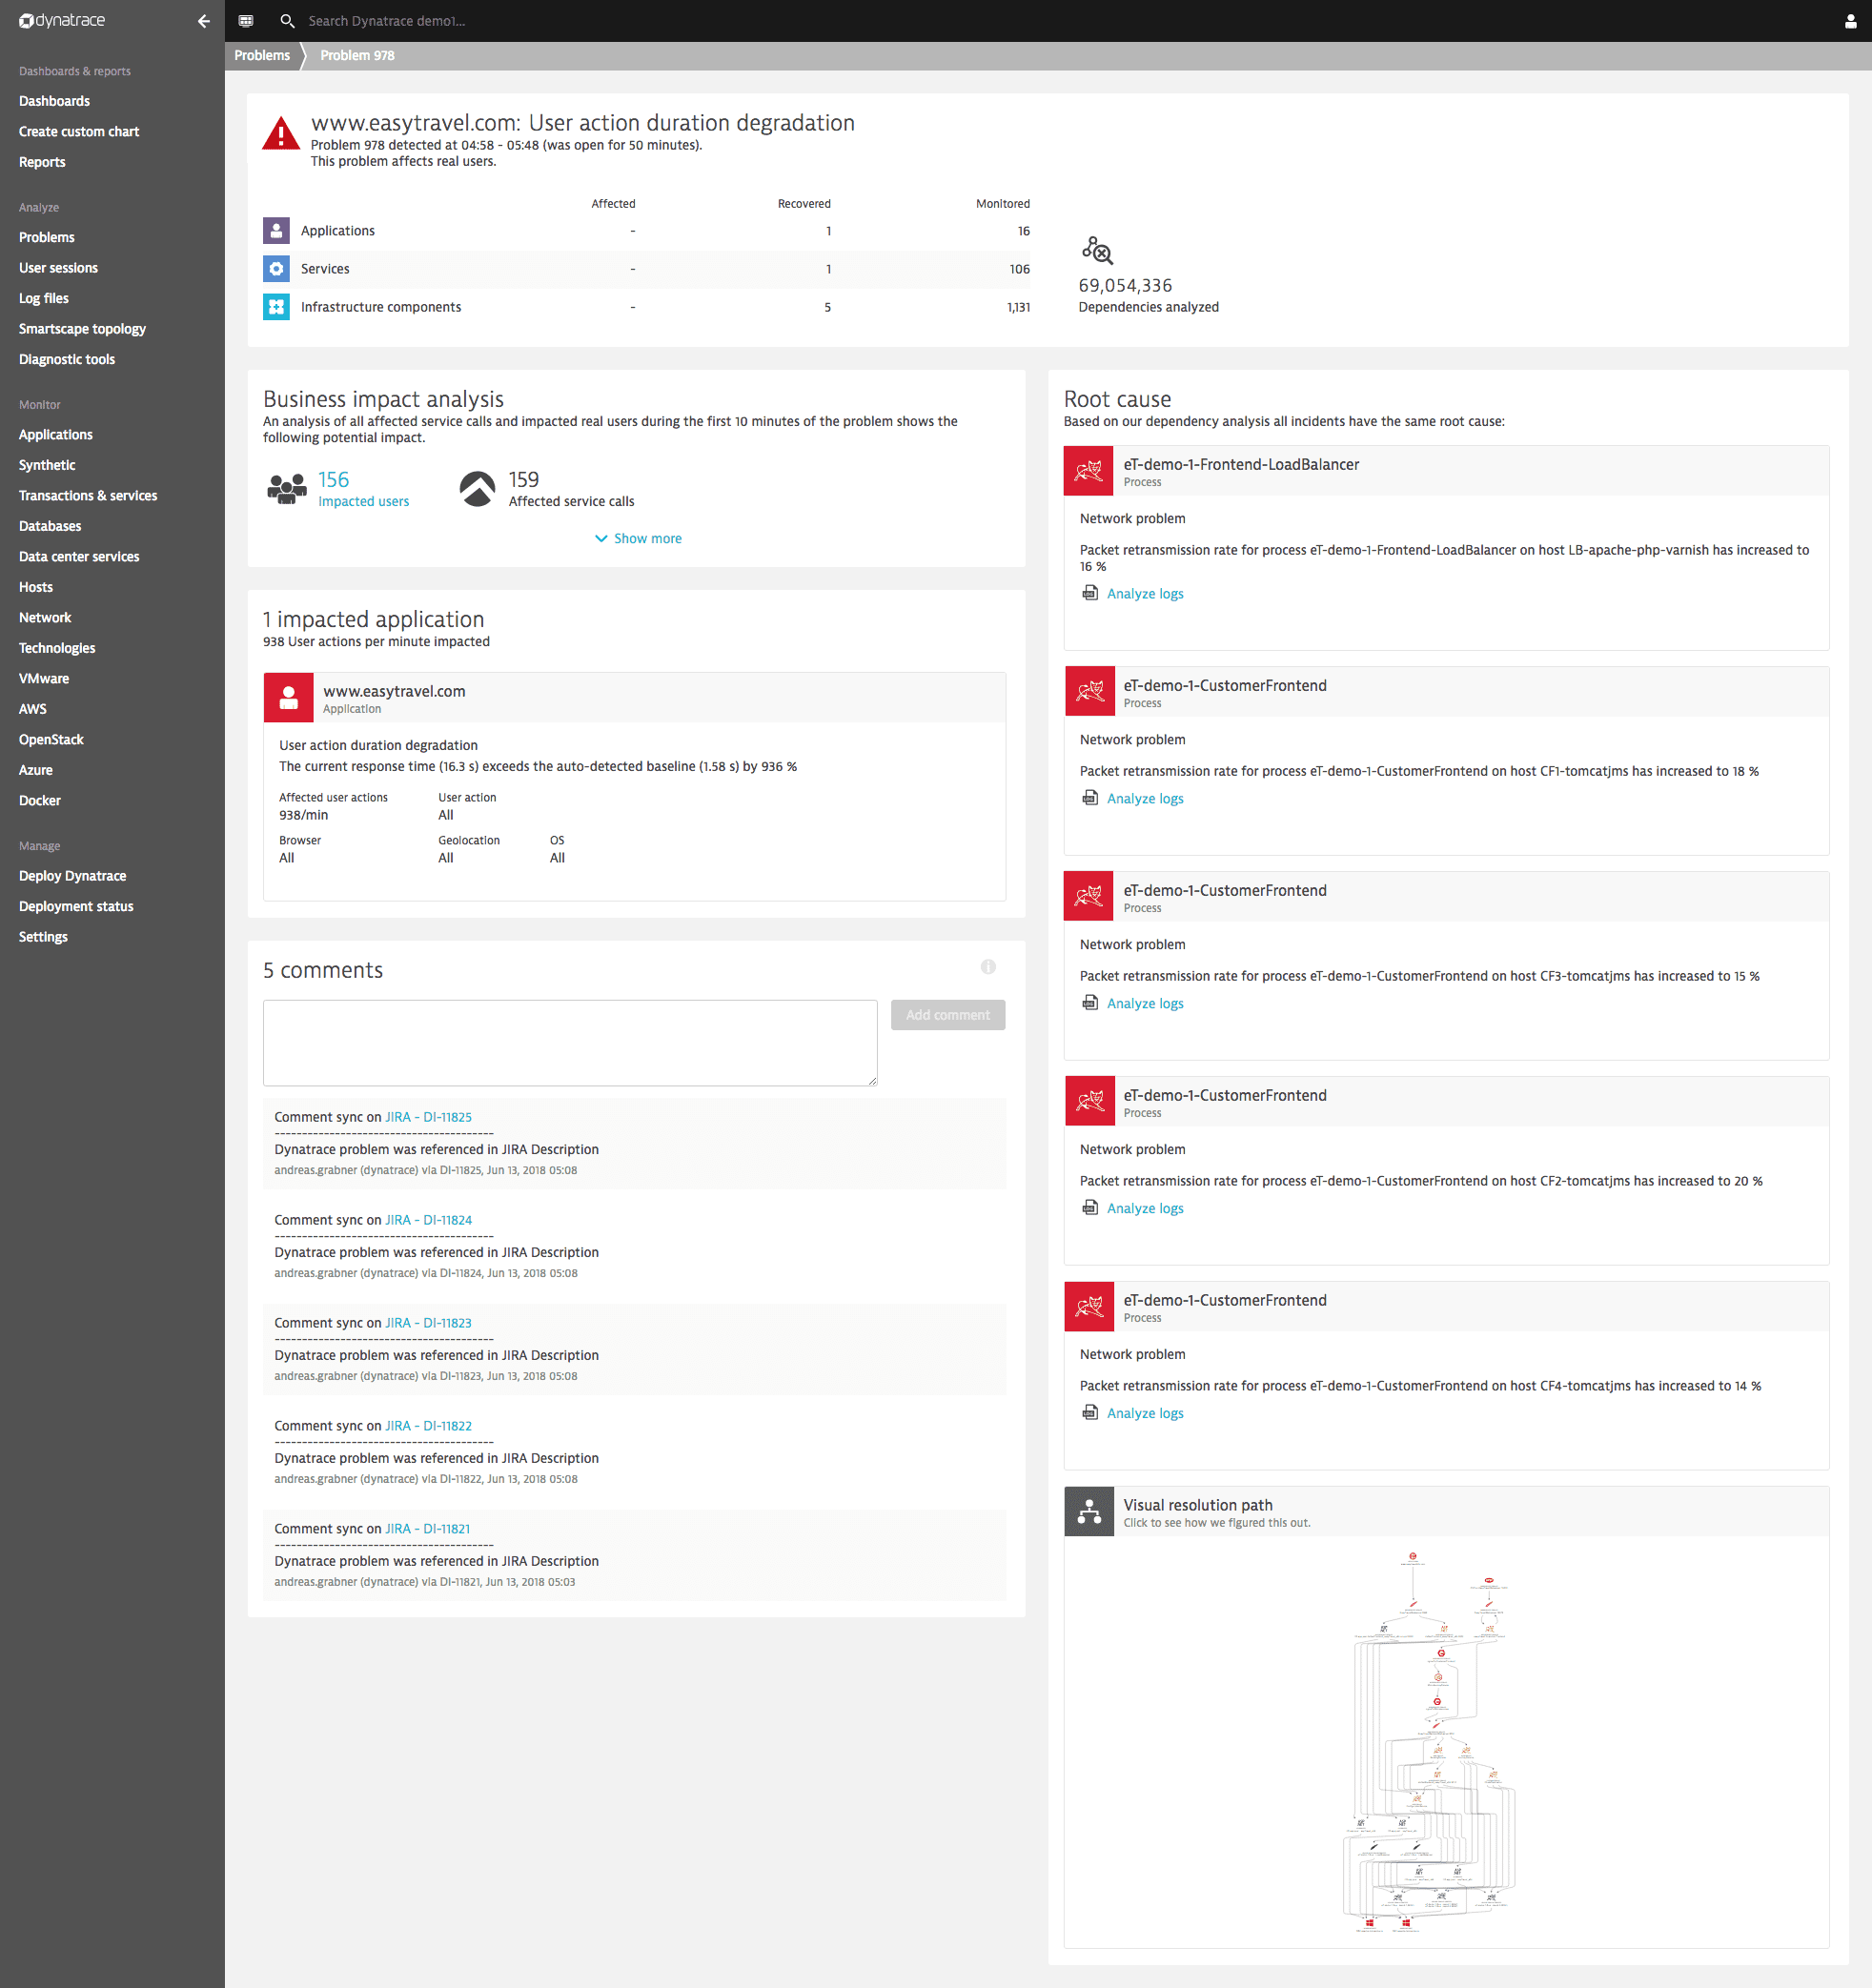This screenshot has height=1988, width=1872.
Task: Click the red problem warning triangle icon
Action: coord(281,134)
